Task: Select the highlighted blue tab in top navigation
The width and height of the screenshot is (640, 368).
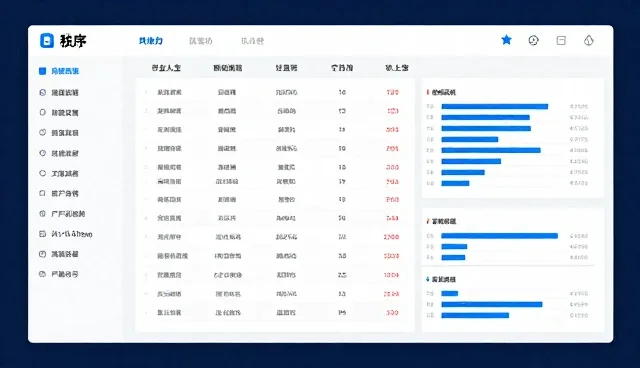Action: coord(151,41)
